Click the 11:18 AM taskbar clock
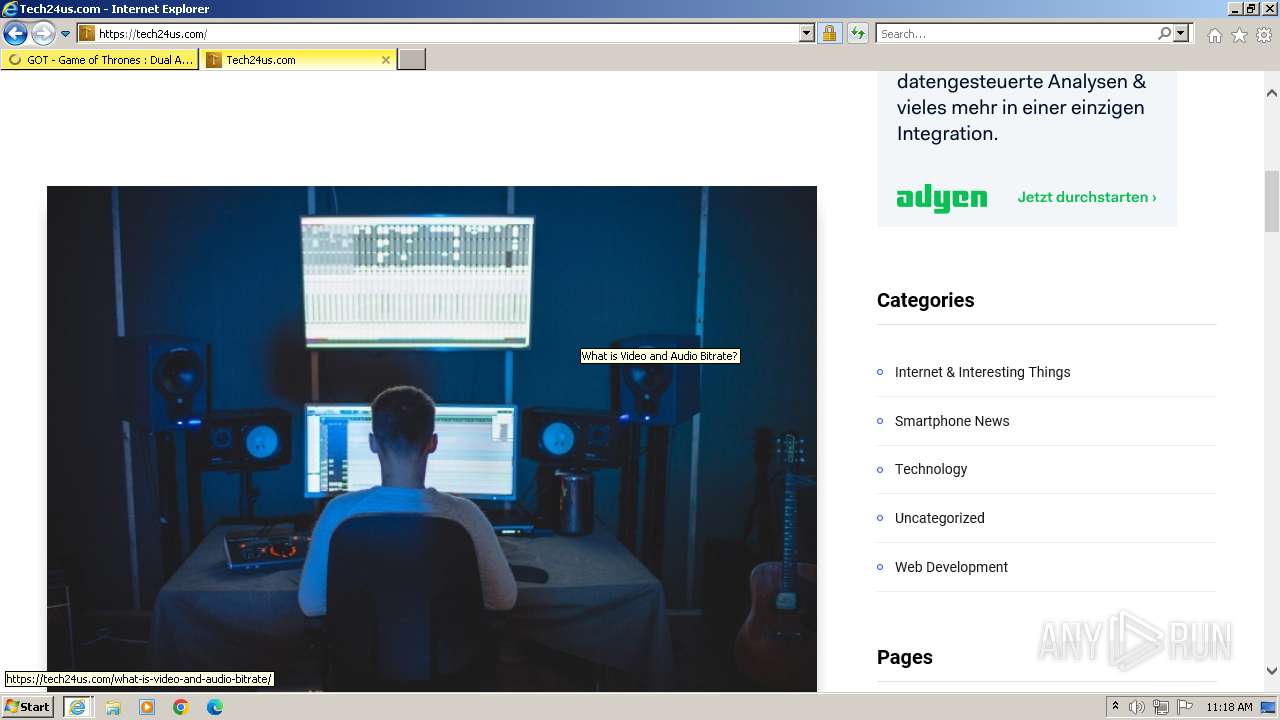This screenshot has width=1280, height=720. 1229,707
